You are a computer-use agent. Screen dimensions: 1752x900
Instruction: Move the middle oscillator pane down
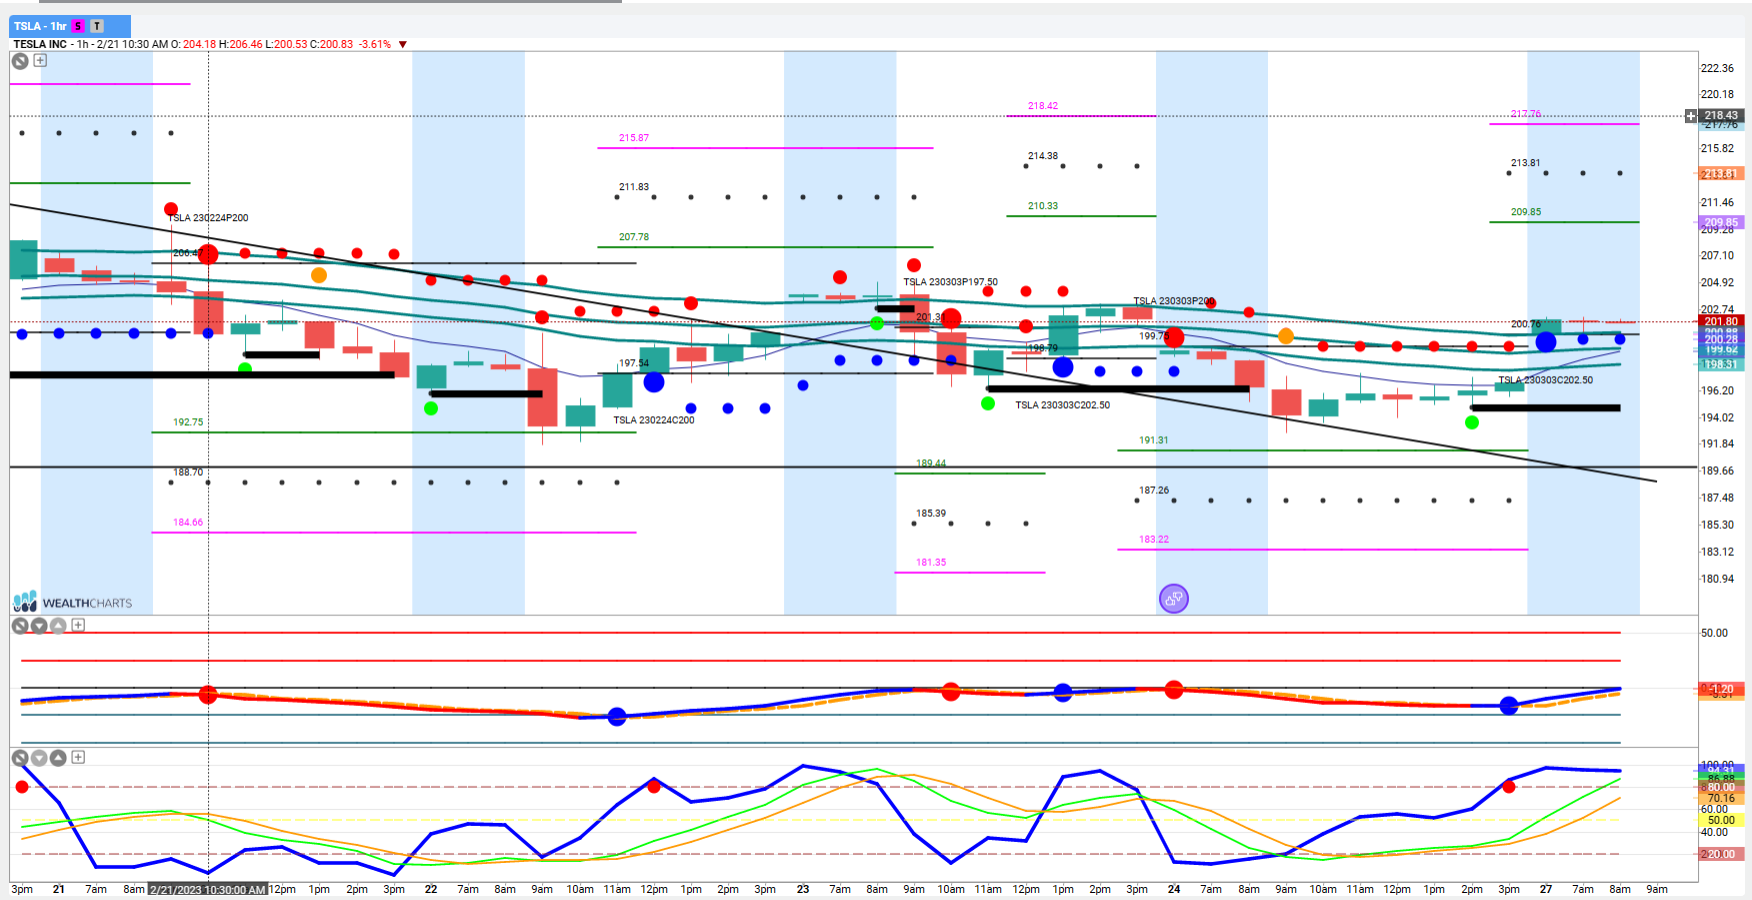[x=39, y=626]
